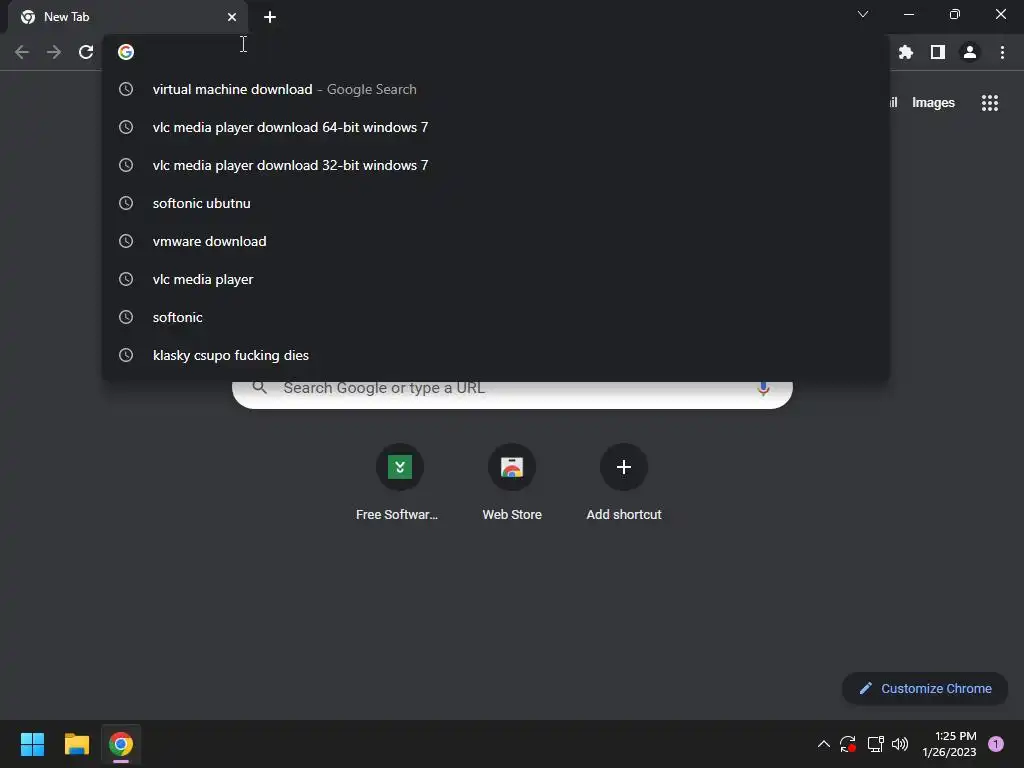Select the vmware download suggestion
The image size is (1024, 768).
(496, 241)
